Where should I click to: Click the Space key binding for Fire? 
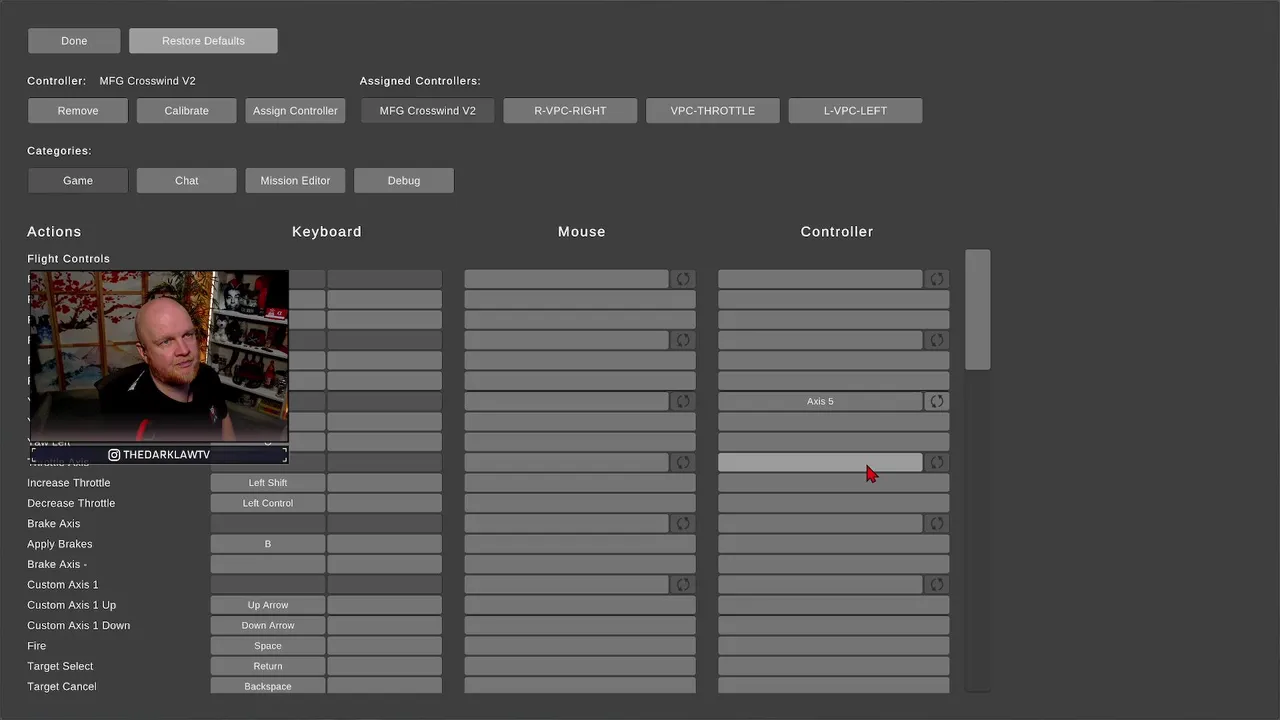pos(268,645)
